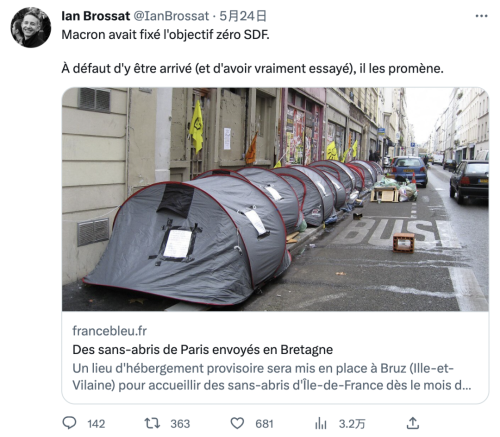
Task: Open the francebleu.fr source domain link
Action: click(x=109, y=331)
